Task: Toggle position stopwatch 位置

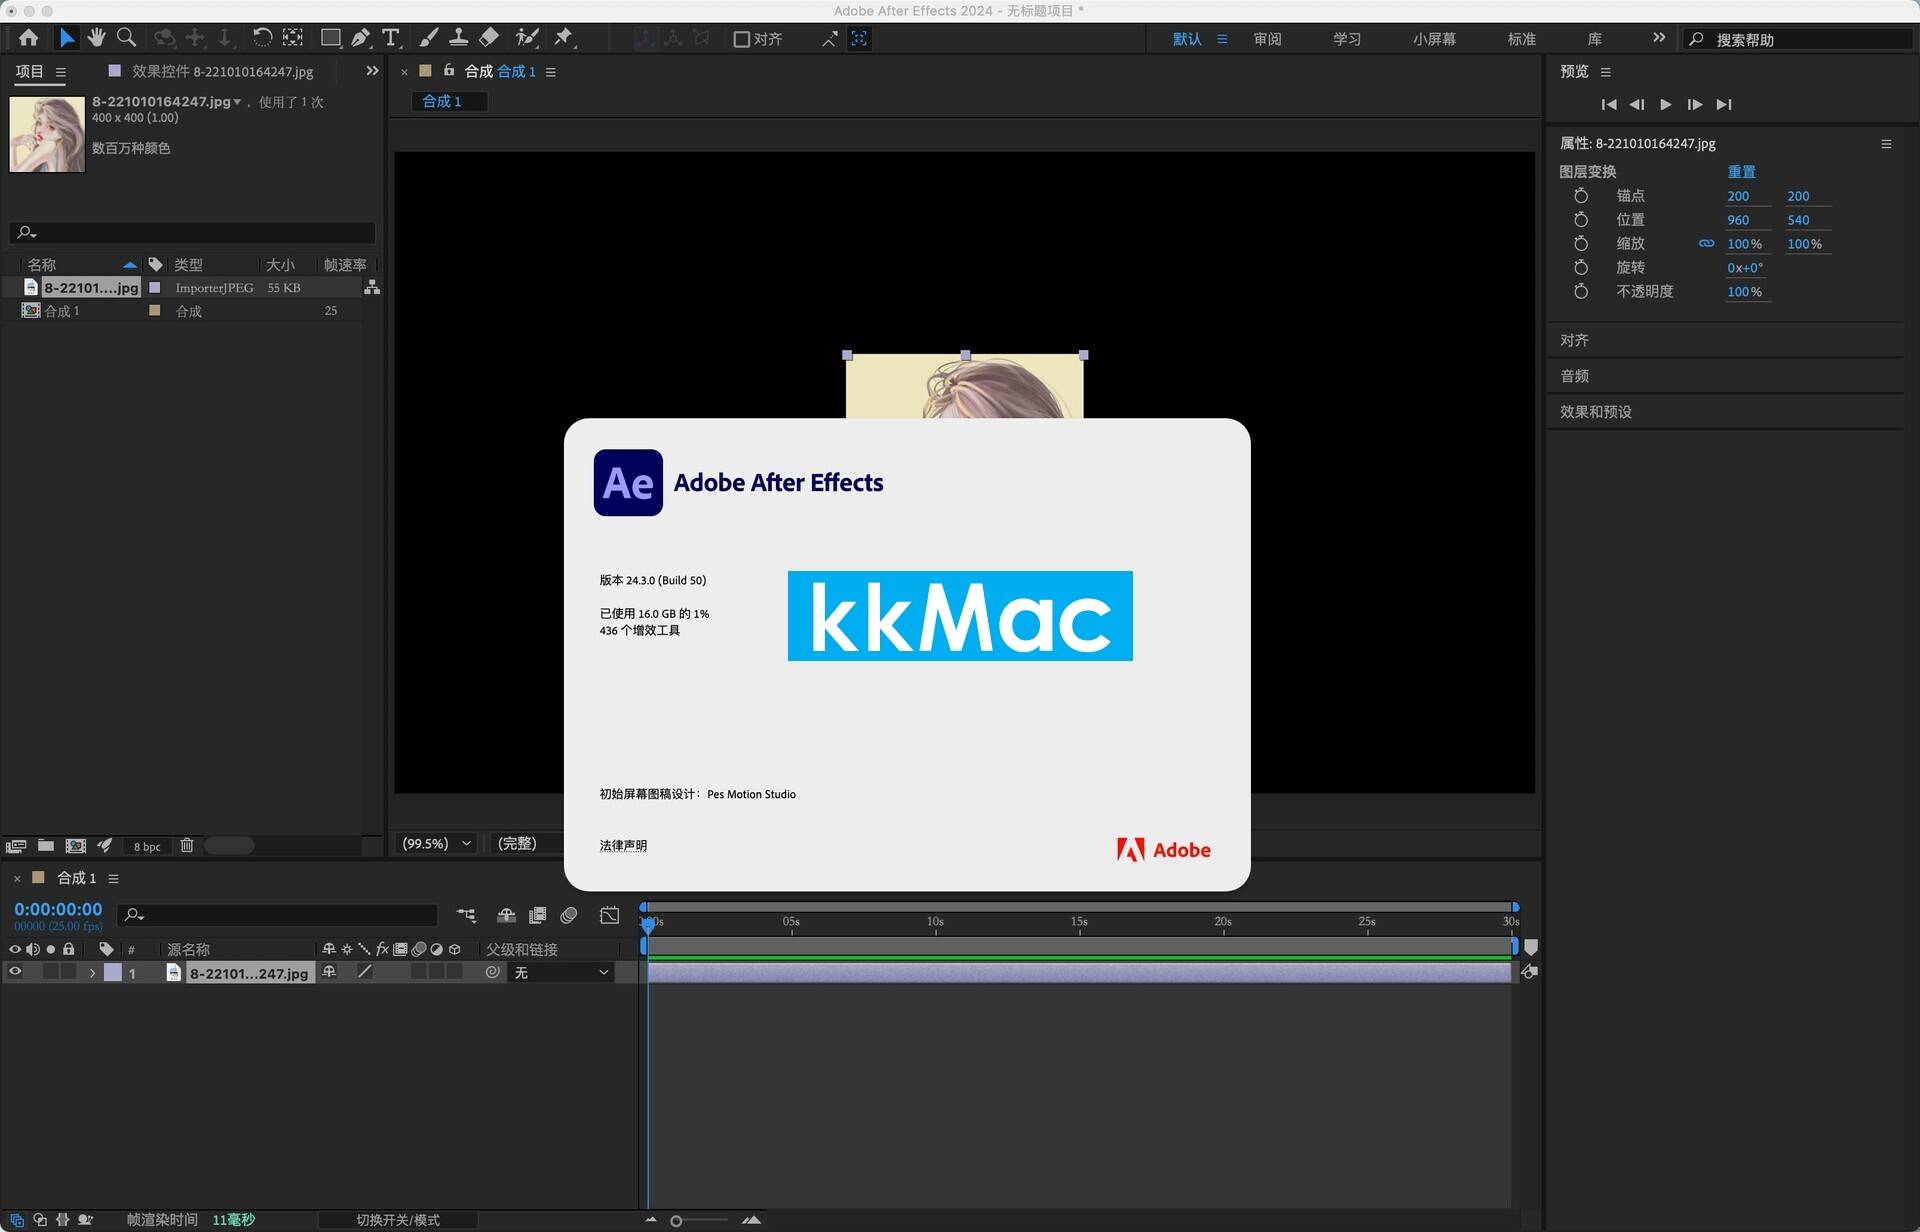Action: coord(1580,220)
